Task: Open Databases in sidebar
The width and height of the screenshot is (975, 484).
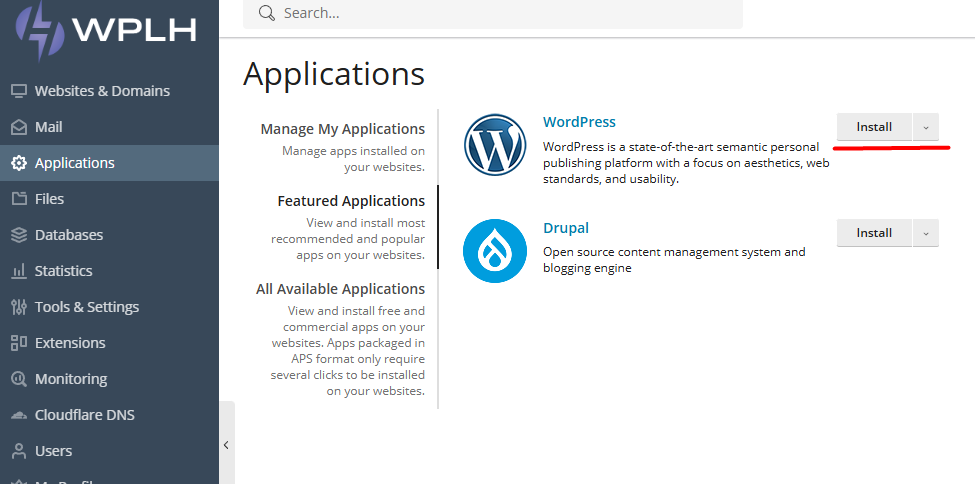Action: click(109, 235)
